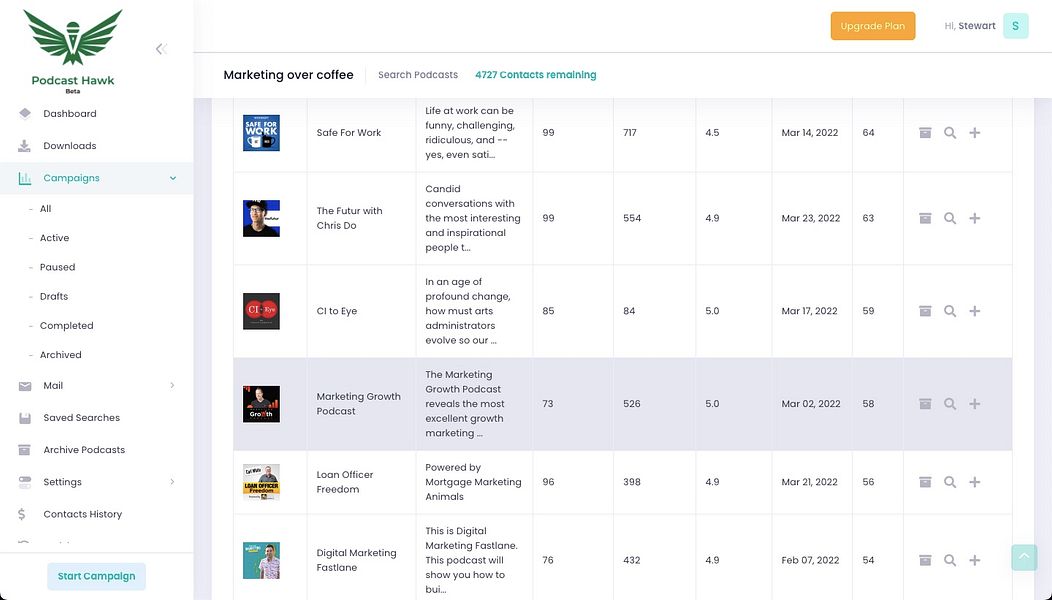Expand the Settings submenu
Viewport: 1052px width, 600px height.
tap(172, 482)
